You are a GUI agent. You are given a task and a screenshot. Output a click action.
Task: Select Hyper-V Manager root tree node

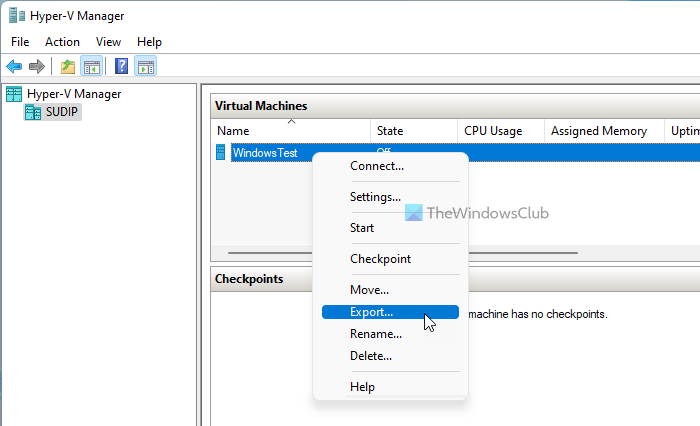pyautogui.click(x=74, y=94)
